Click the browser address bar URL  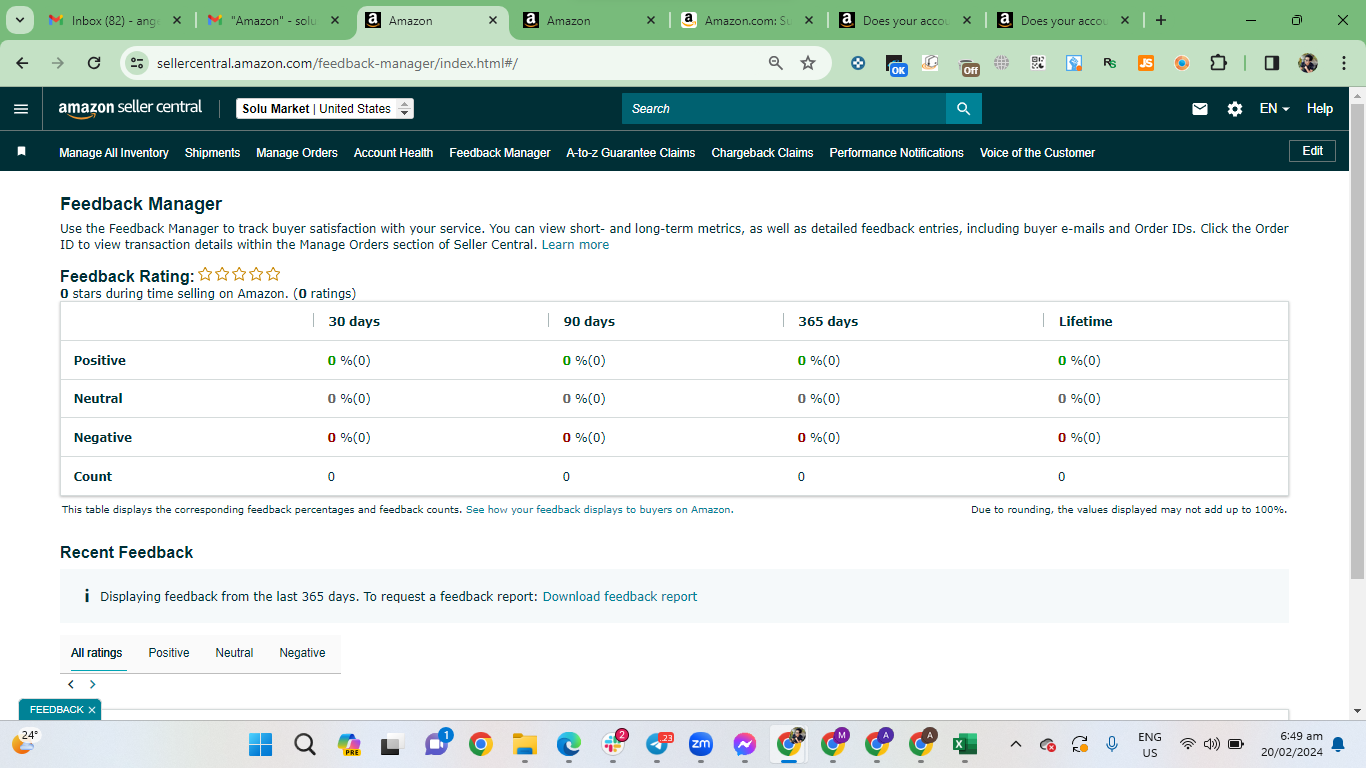tap(337, 63)
